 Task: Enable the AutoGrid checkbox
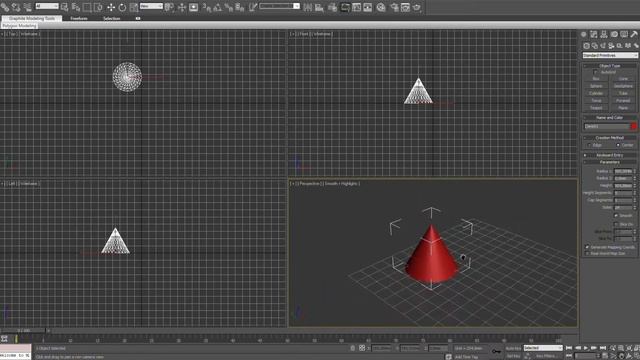point(596,72)
